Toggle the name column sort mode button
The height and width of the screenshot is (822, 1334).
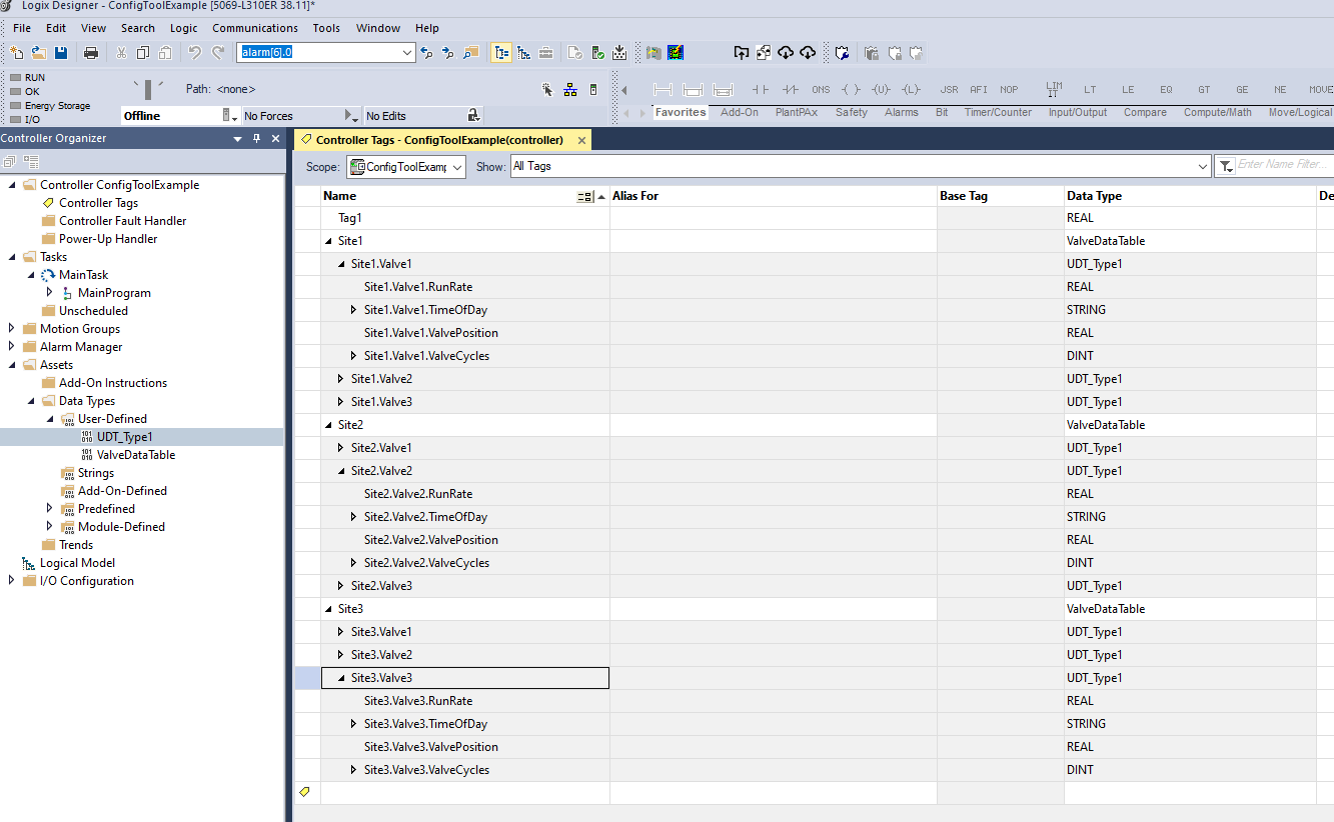(x=586, y=196)
